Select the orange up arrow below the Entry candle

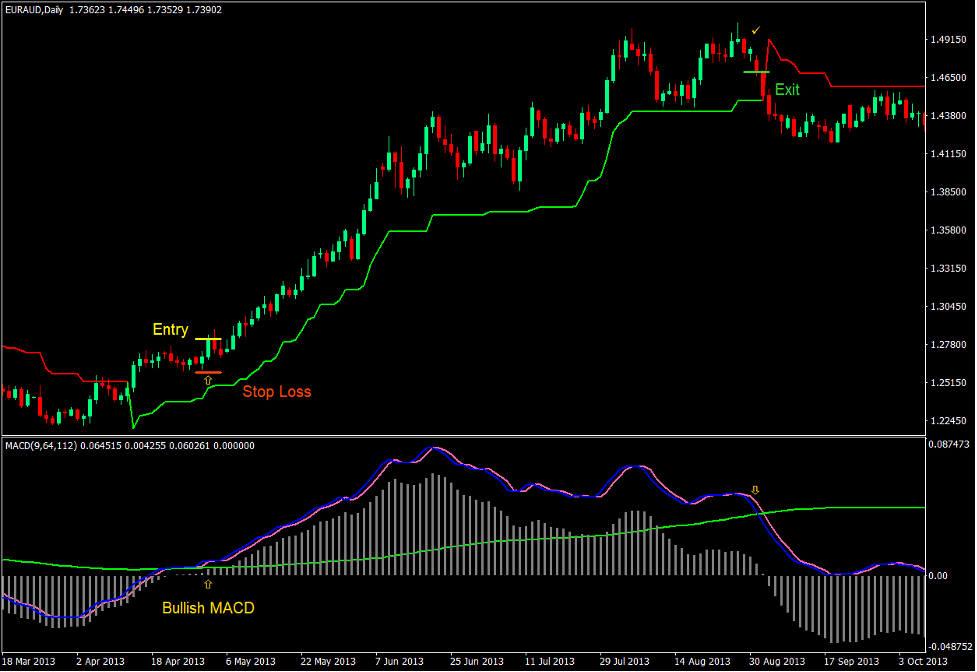point(208,378)
